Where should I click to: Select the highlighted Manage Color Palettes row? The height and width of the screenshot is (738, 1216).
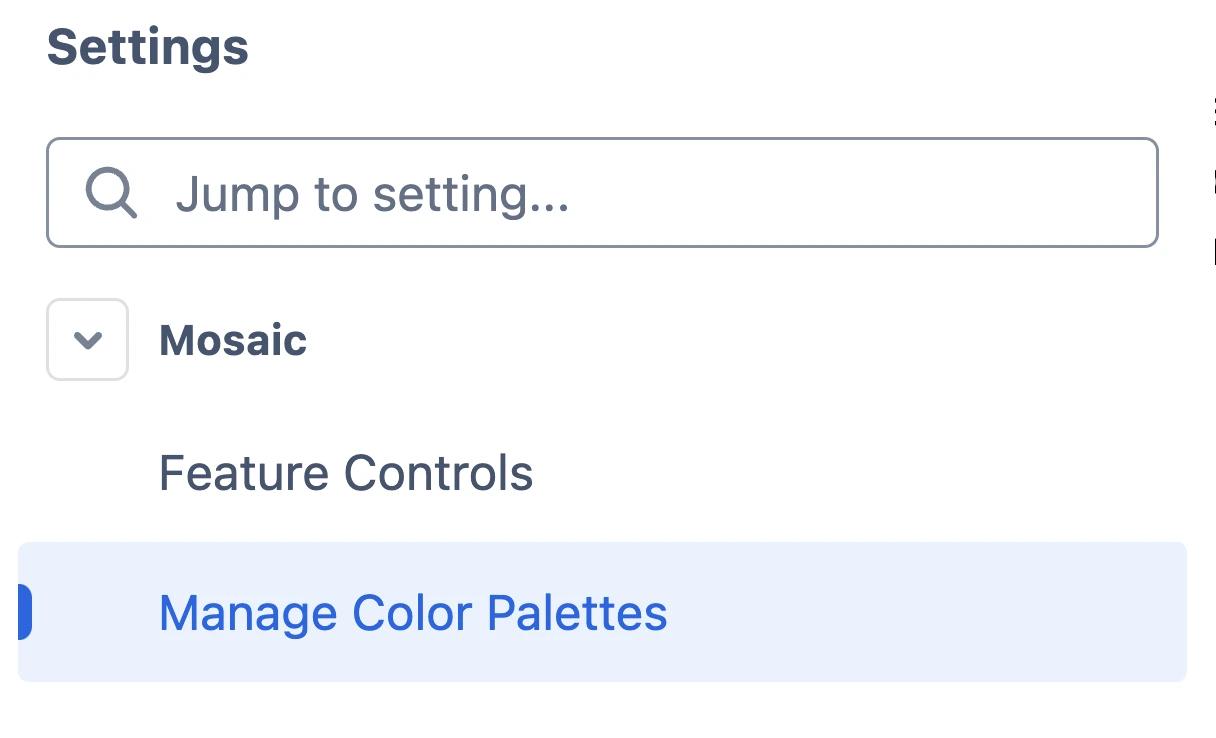click(602, 612)
